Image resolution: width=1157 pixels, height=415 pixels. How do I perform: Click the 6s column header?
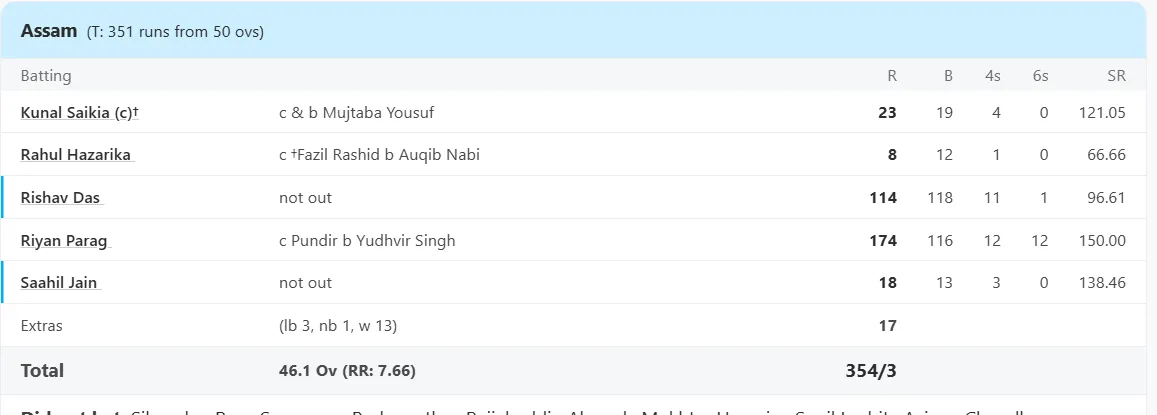coord(1040,76)
